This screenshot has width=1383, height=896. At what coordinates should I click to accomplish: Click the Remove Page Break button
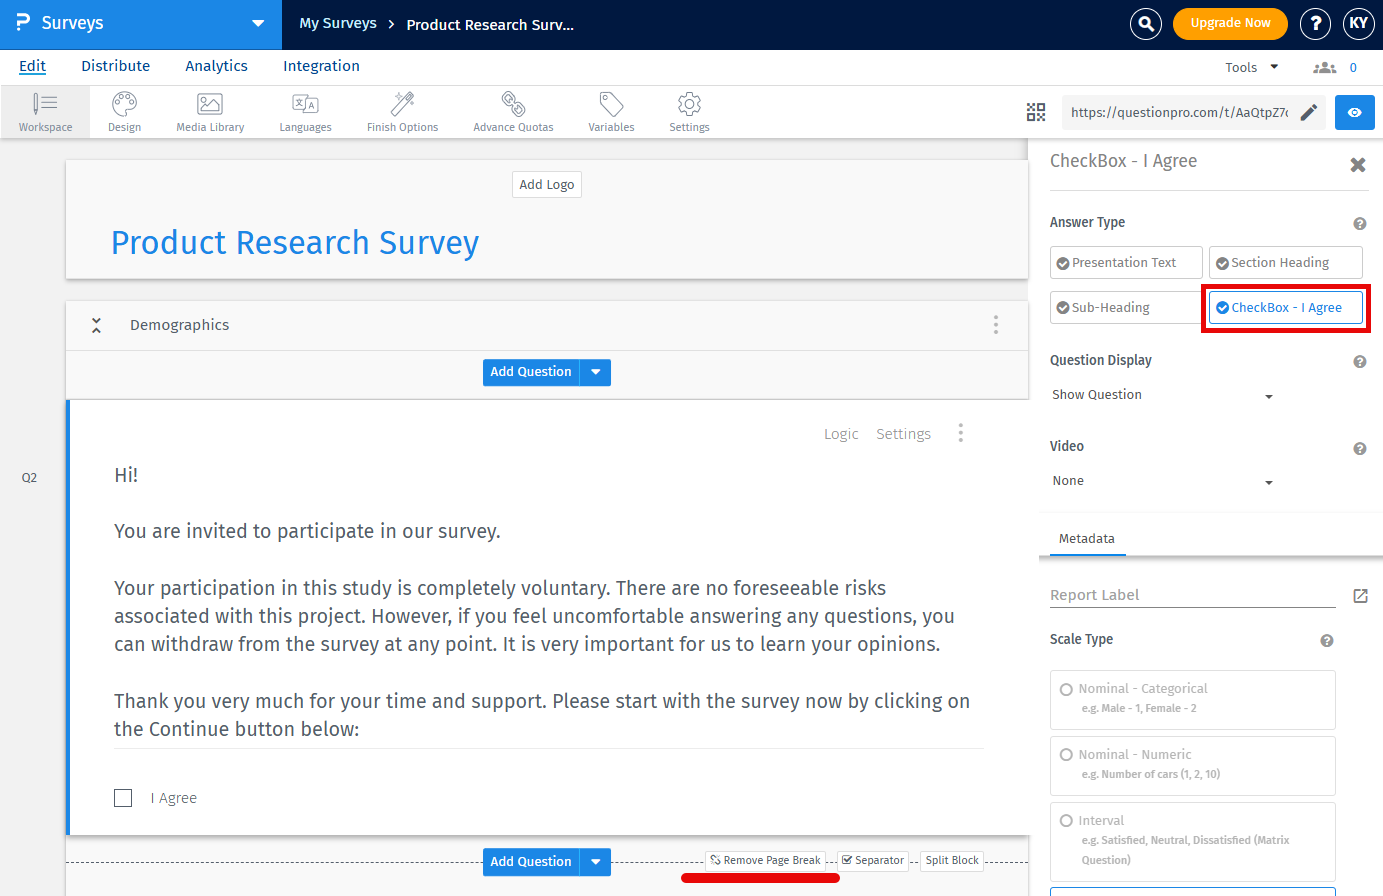pos(765,860)
